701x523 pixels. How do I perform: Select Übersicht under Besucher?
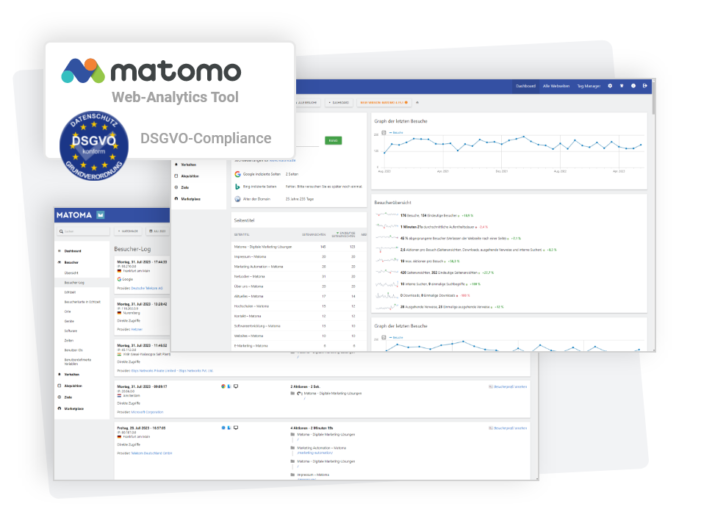click(x=72, y=273)
